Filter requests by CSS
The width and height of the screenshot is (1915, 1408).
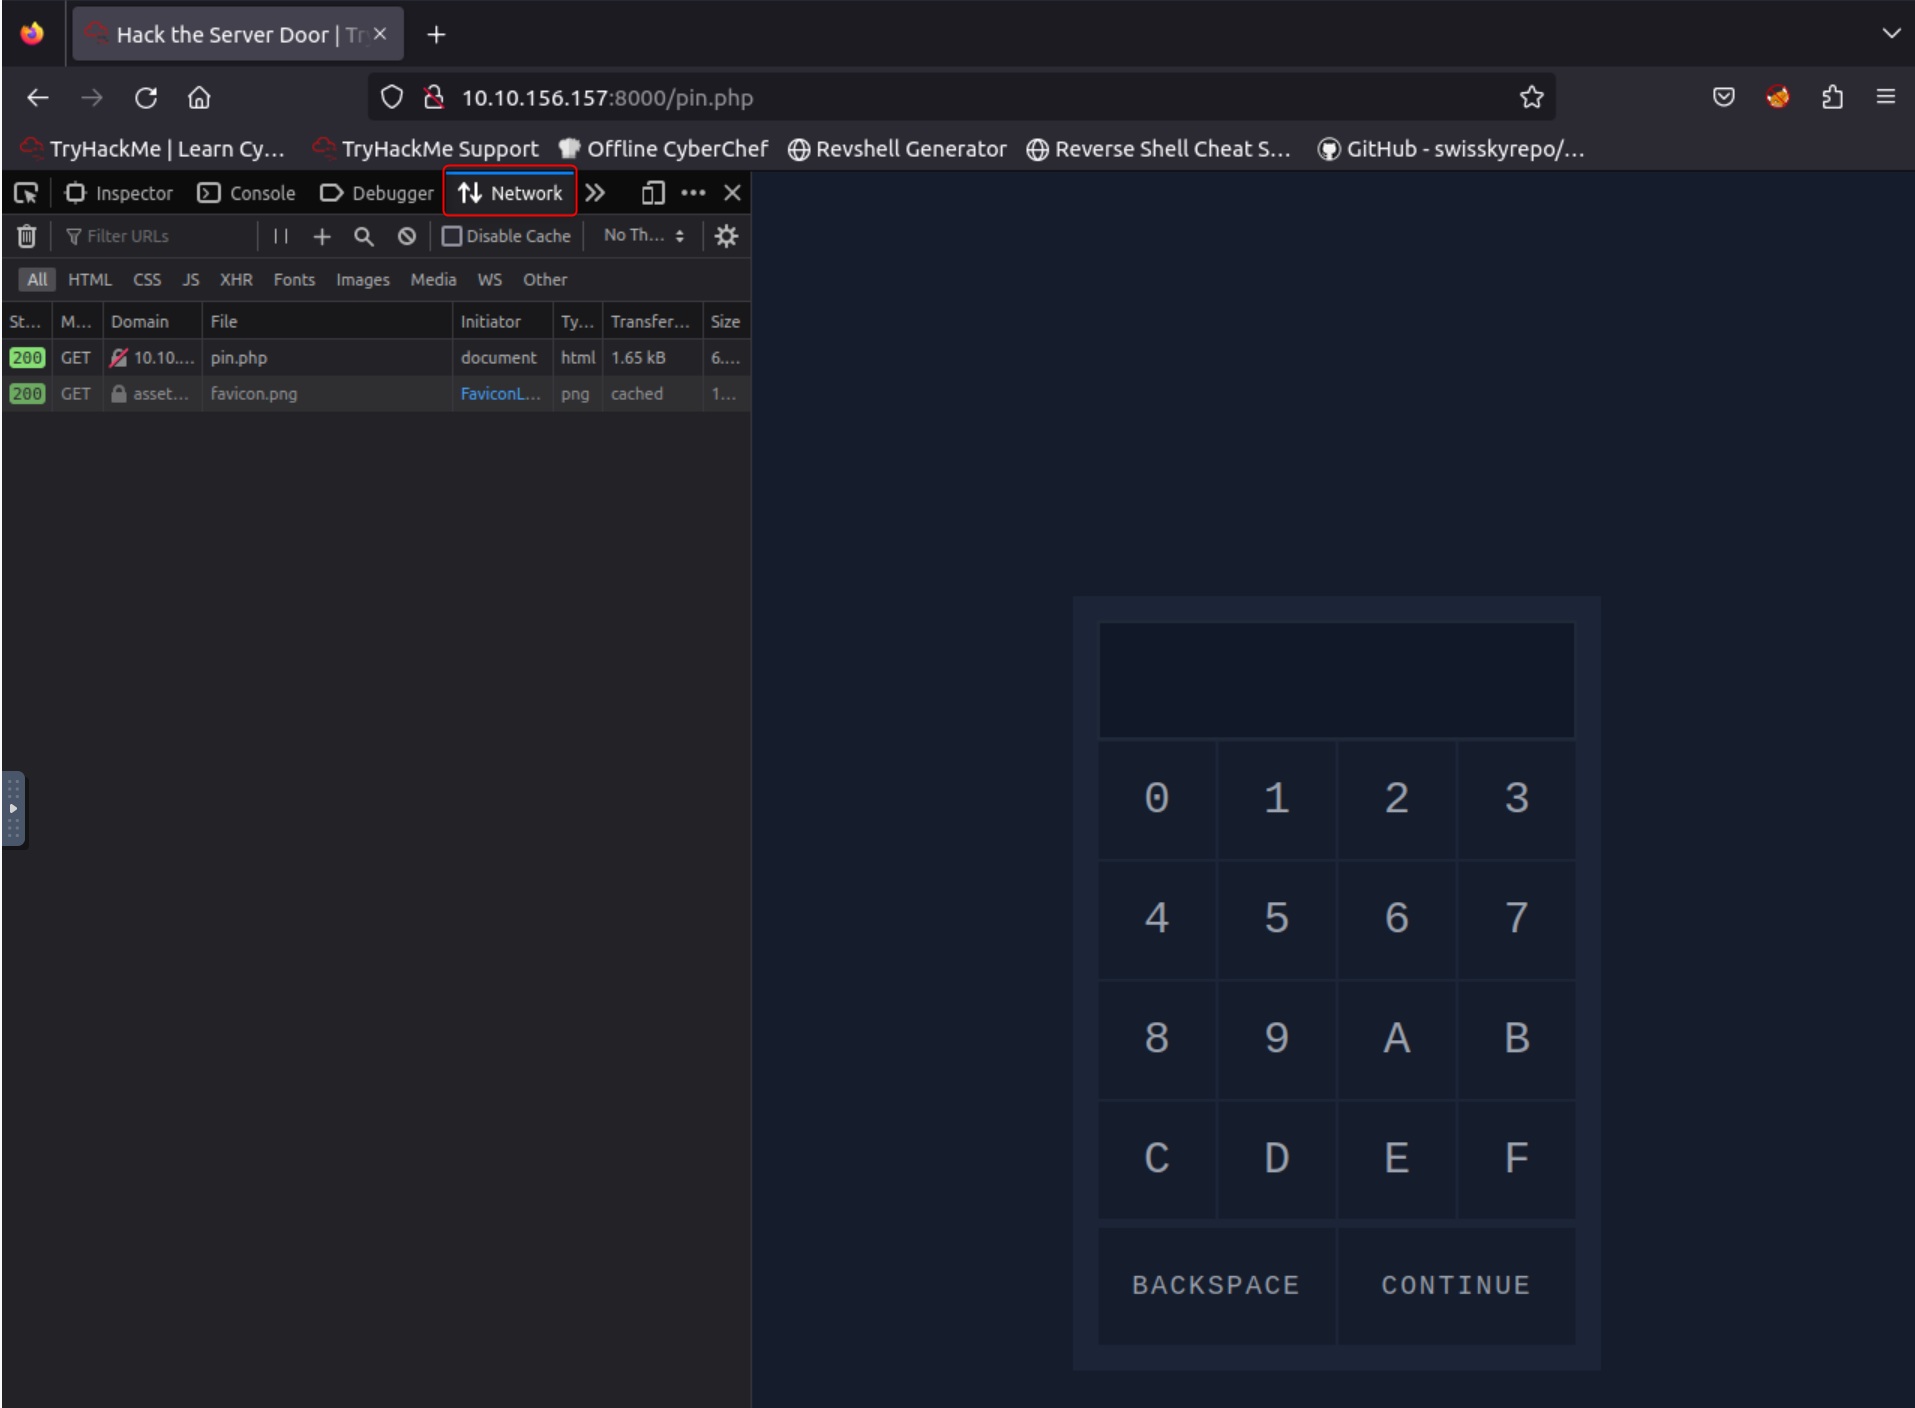[147, 280]
